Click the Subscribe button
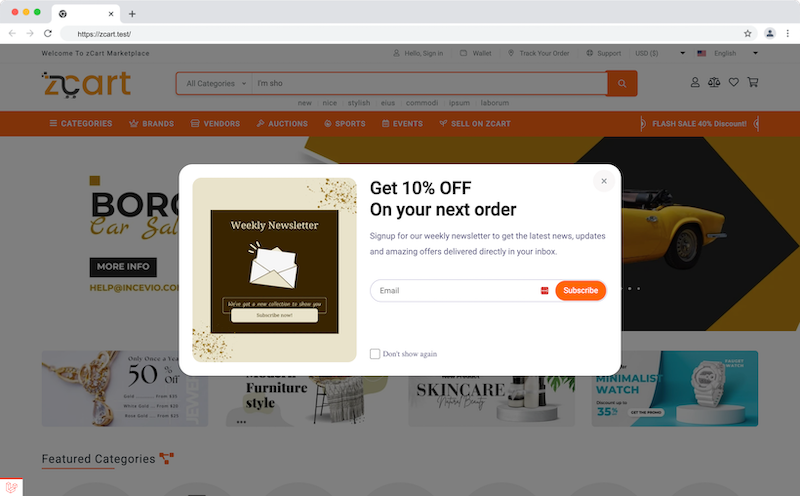 coord(581,290)
